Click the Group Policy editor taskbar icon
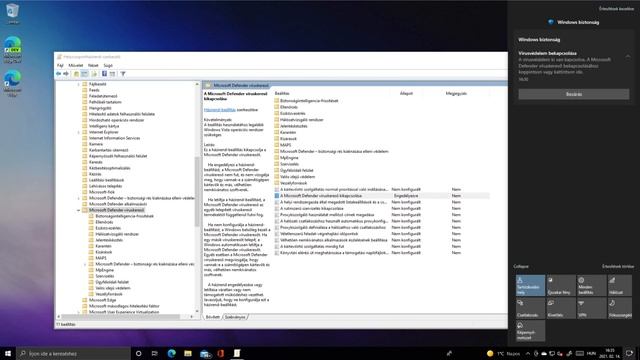Viewport: 640px width, 360px height. point(237,353)
